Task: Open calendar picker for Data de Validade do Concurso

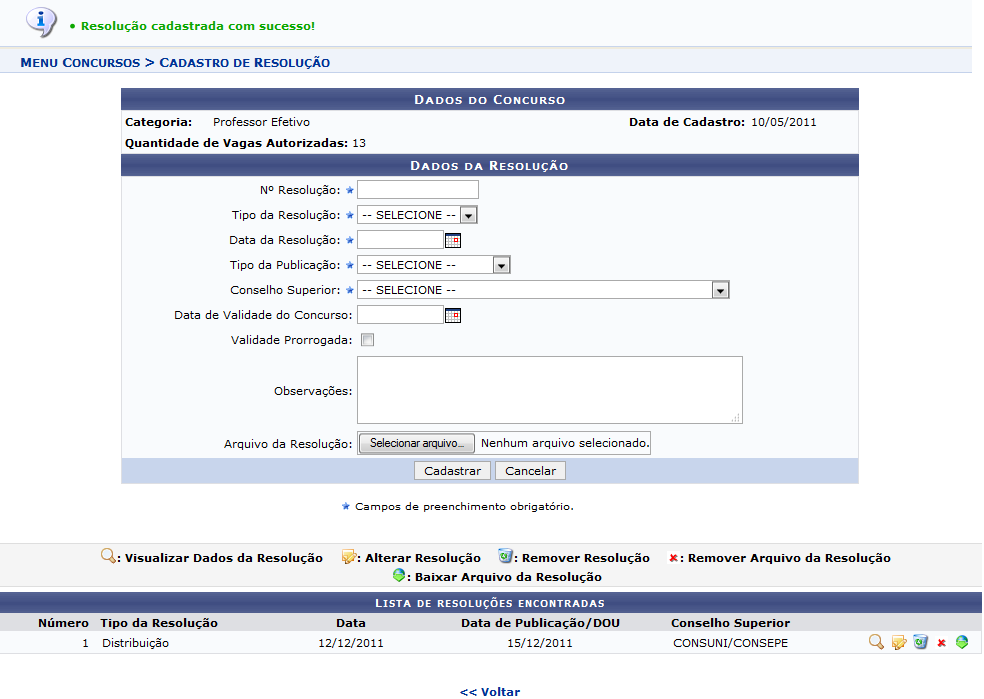Action: click(x=453, y=315)
